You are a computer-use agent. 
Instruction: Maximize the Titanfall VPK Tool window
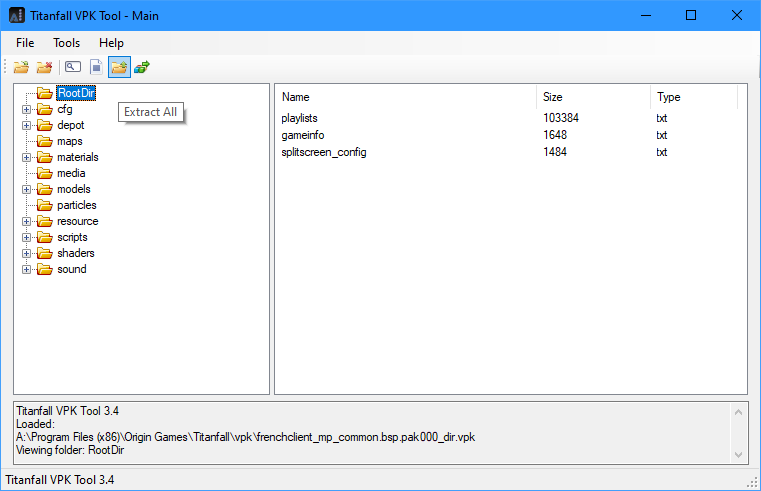[x=691, y=16]
